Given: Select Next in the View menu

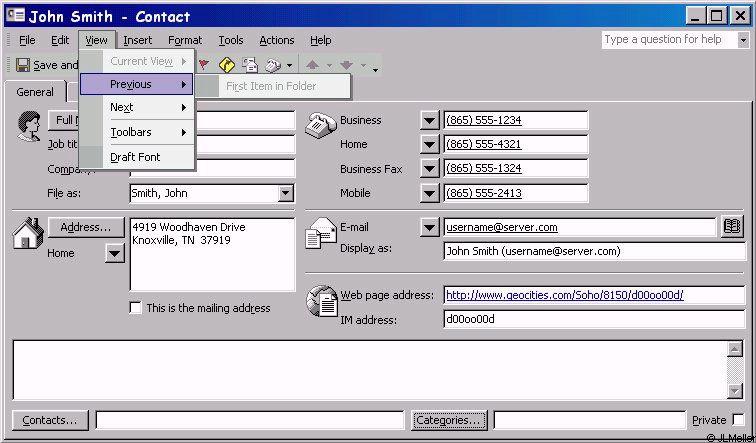Looking at the screenshot, I should pos(136,107).
